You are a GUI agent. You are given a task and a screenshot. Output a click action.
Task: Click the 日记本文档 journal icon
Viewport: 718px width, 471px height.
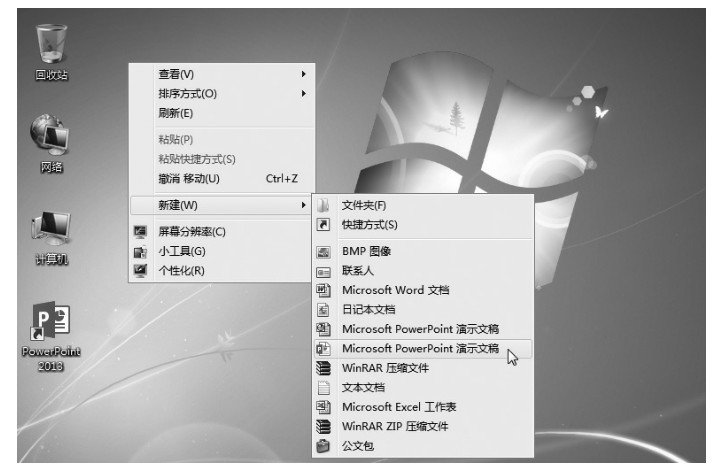click(323, 310)
